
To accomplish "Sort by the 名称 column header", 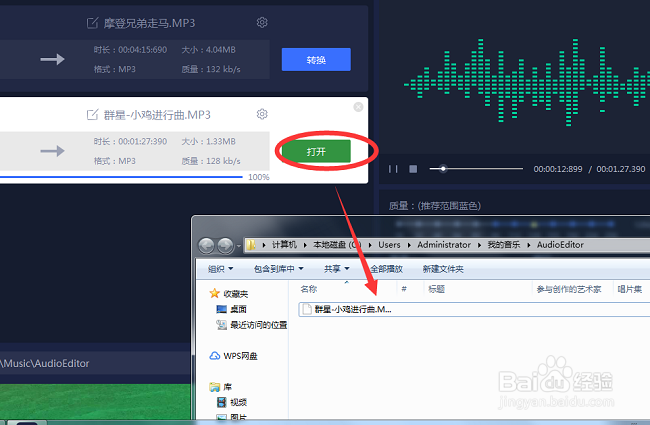I will tap(309, 289).
